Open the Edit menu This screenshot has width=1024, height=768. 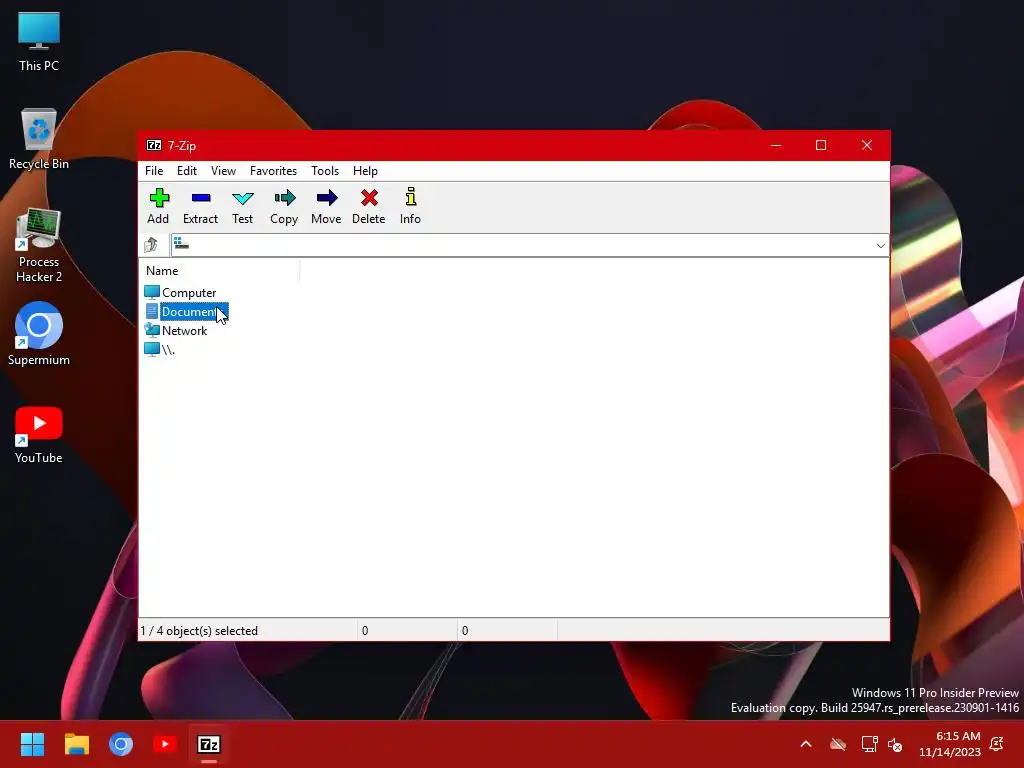tap(187, 171)
